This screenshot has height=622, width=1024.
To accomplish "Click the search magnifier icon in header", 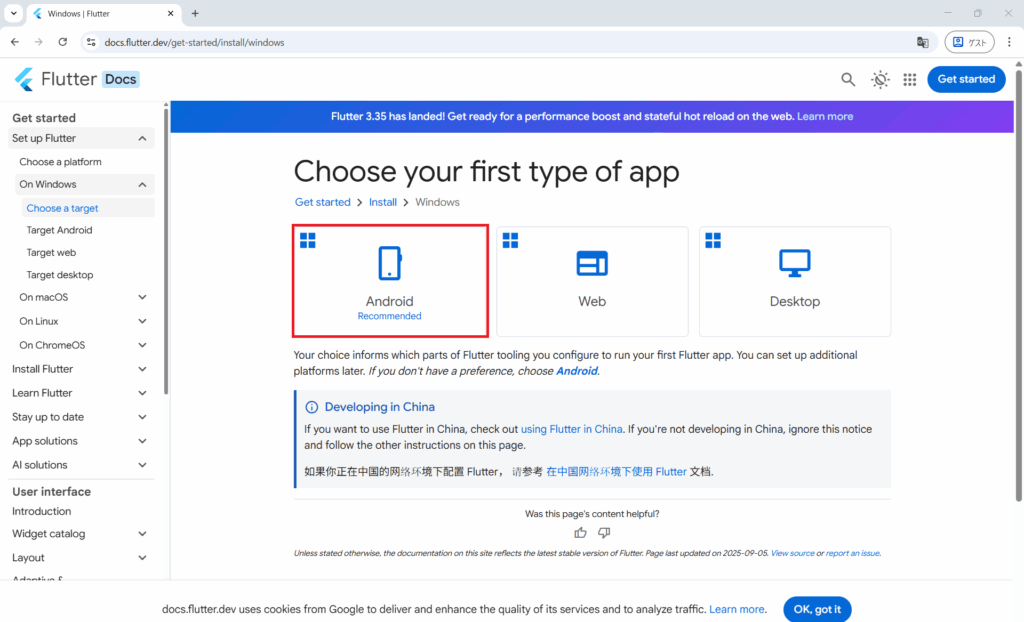I will pyautogui.click(x=848, y=80).
